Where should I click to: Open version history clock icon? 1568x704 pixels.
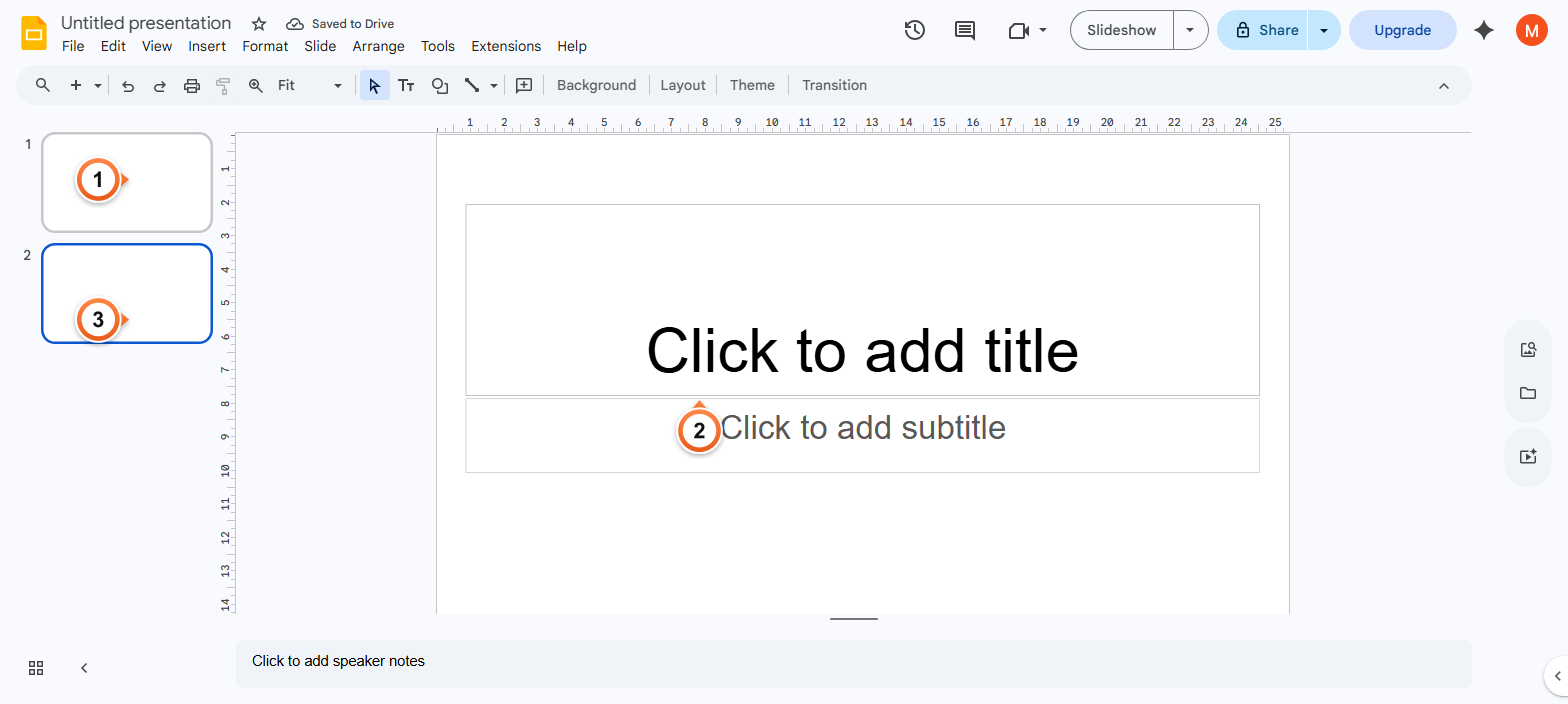(914, 30)
